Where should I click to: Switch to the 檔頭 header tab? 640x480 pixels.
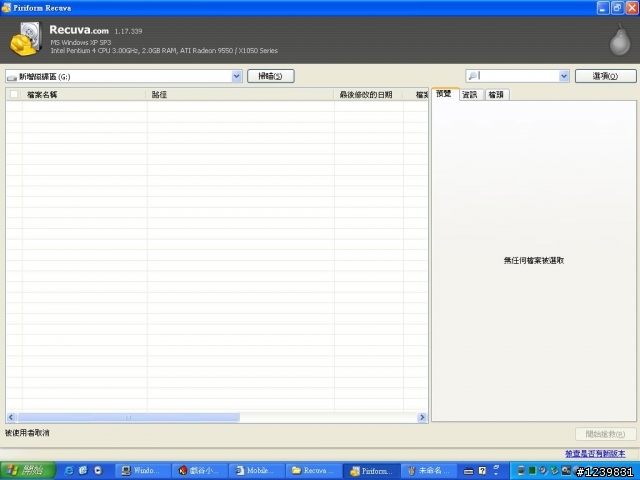497,95
